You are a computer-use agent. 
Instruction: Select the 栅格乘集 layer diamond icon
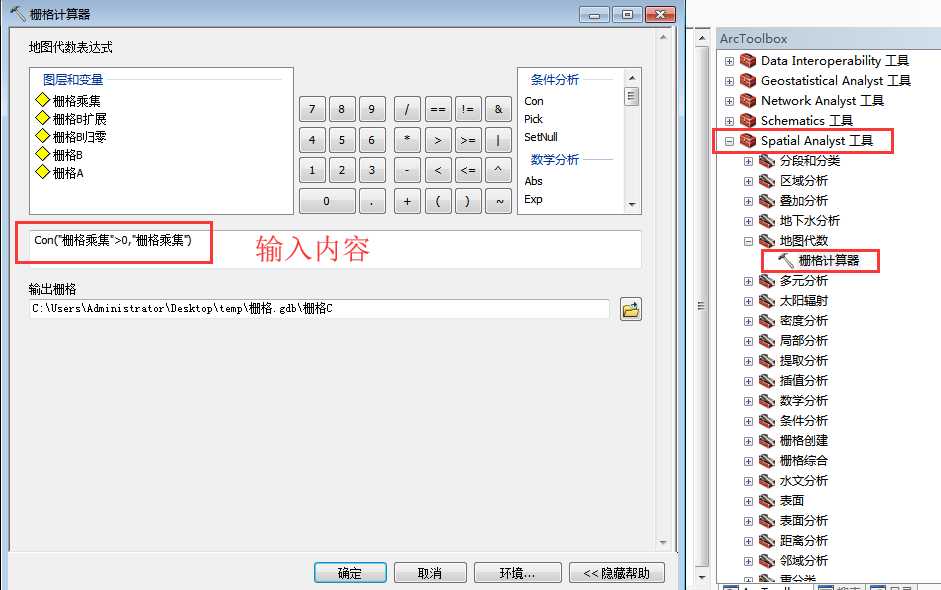[x=43, y=100]
